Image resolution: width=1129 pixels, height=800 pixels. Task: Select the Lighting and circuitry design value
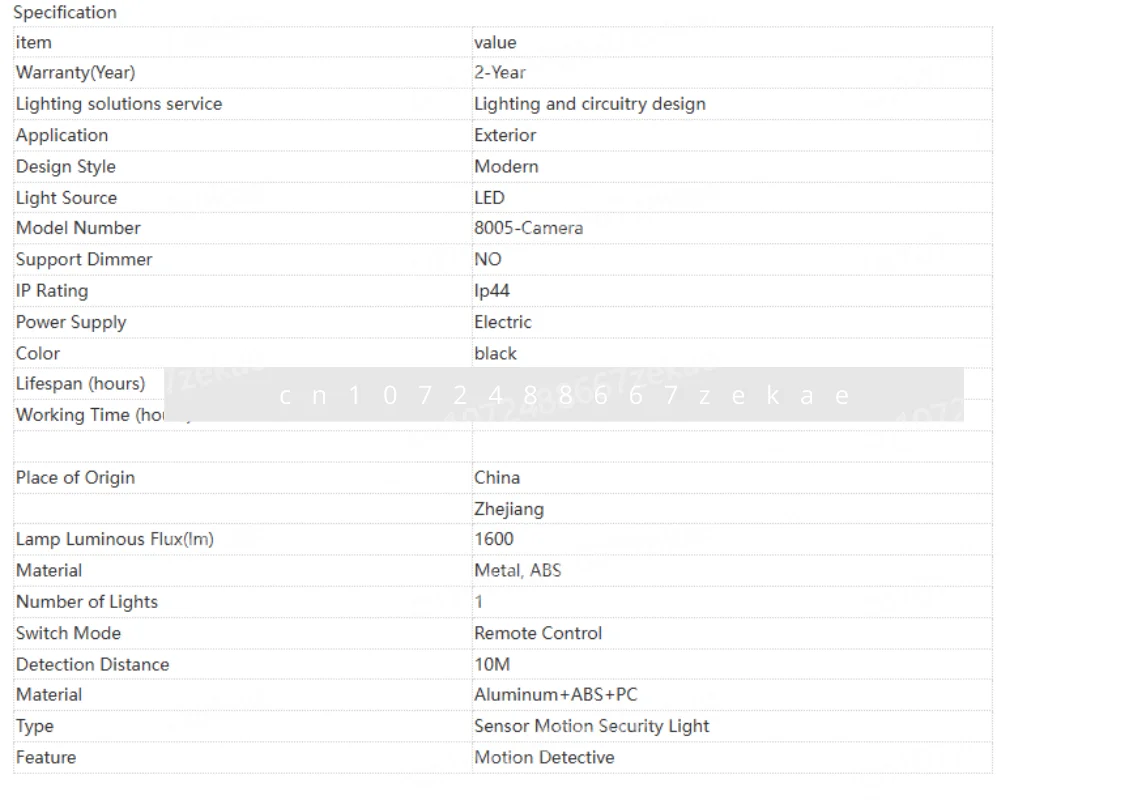(590, 104)
